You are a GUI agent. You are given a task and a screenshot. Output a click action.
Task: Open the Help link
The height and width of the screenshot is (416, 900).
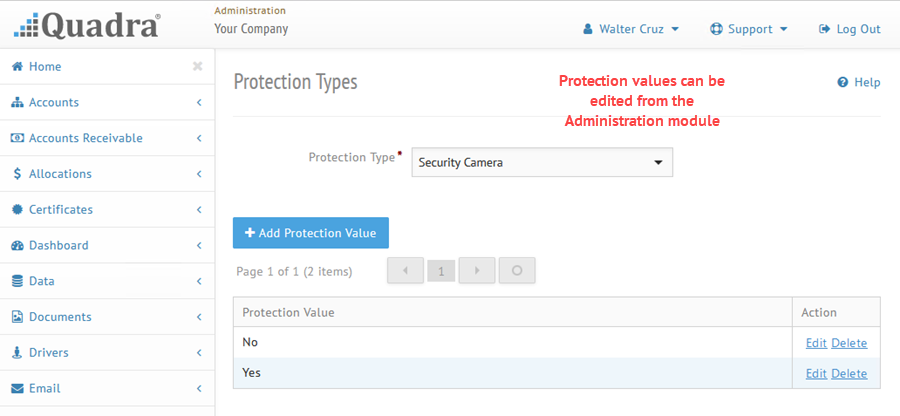tap(859, 82)
